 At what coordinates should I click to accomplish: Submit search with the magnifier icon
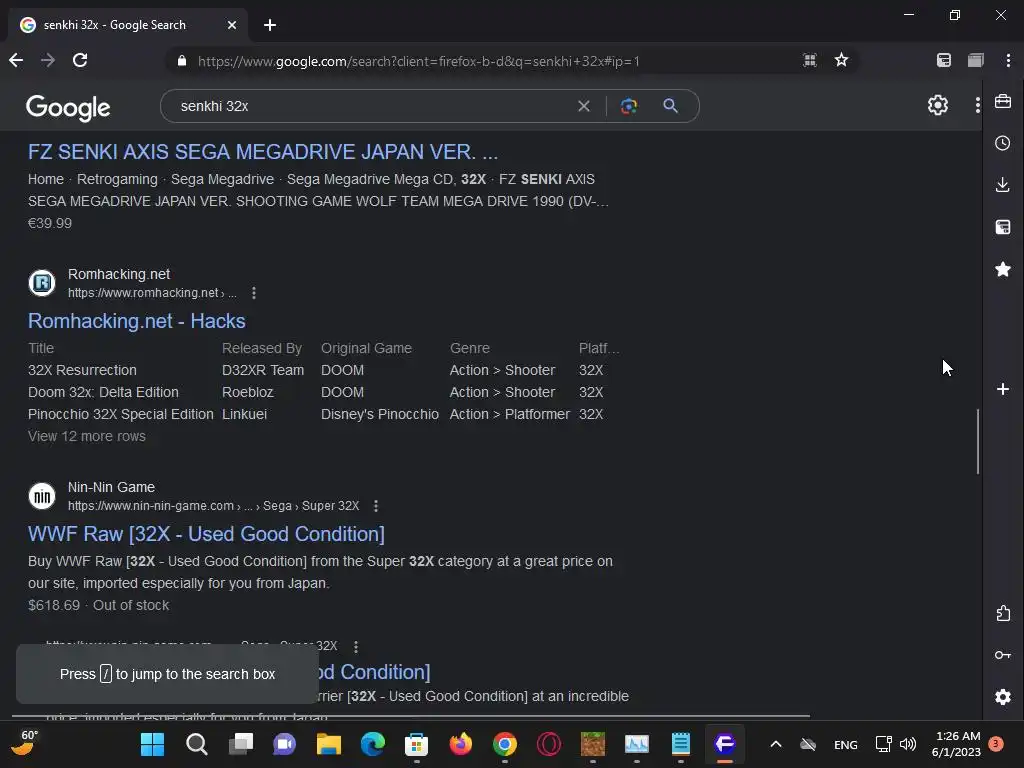pyautogui.click(x=671, y=106)
